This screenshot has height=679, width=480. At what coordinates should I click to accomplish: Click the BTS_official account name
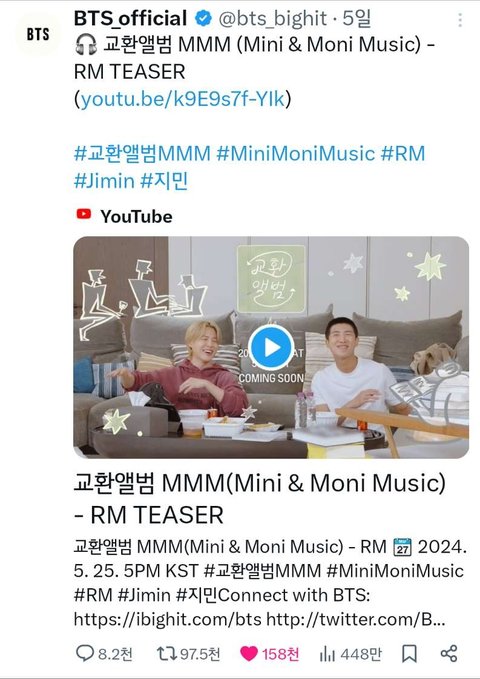tap(130, 19)
